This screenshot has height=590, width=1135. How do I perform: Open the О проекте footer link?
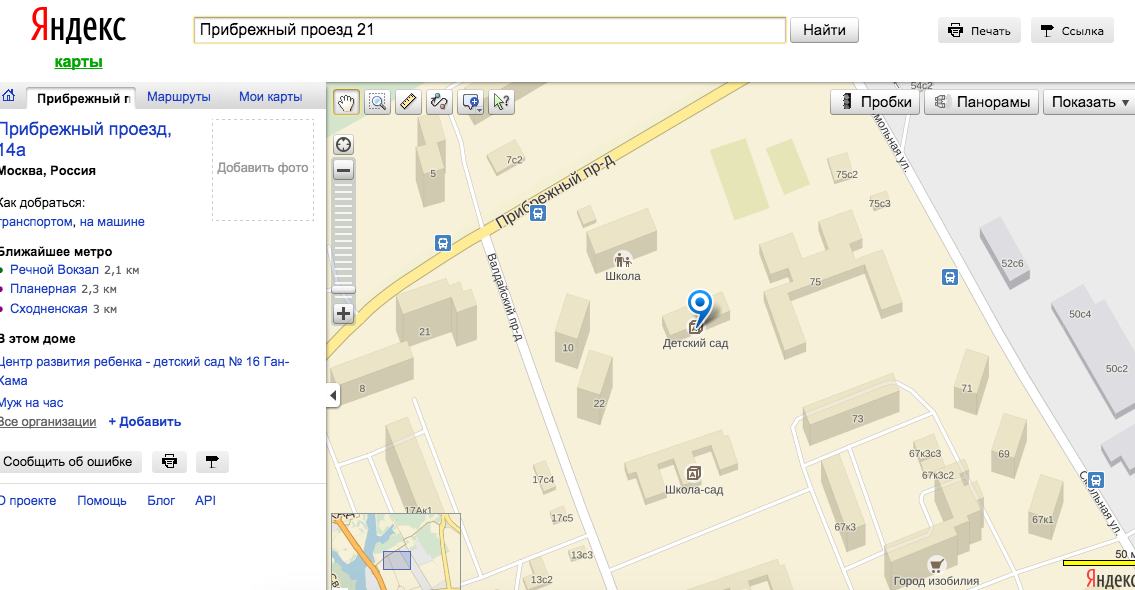tap(28, 501)
